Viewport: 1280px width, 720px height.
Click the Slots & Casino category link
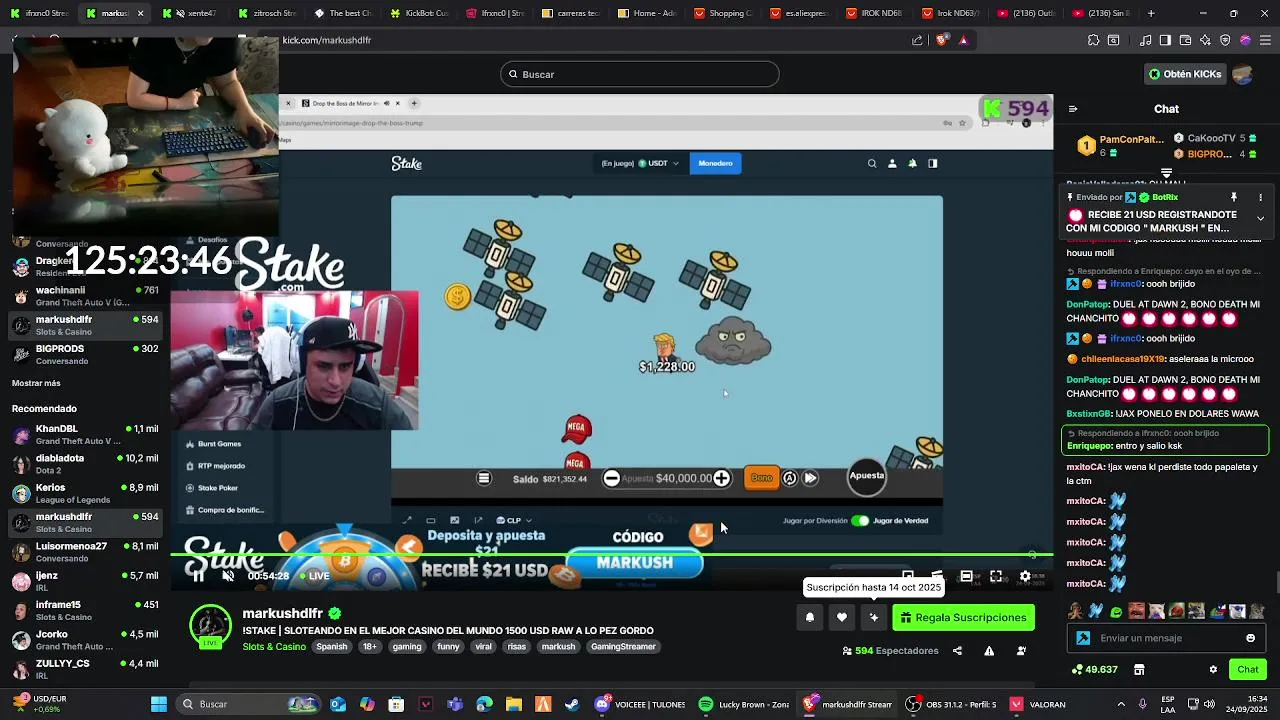pyautogui.click(x=274, y=647)
